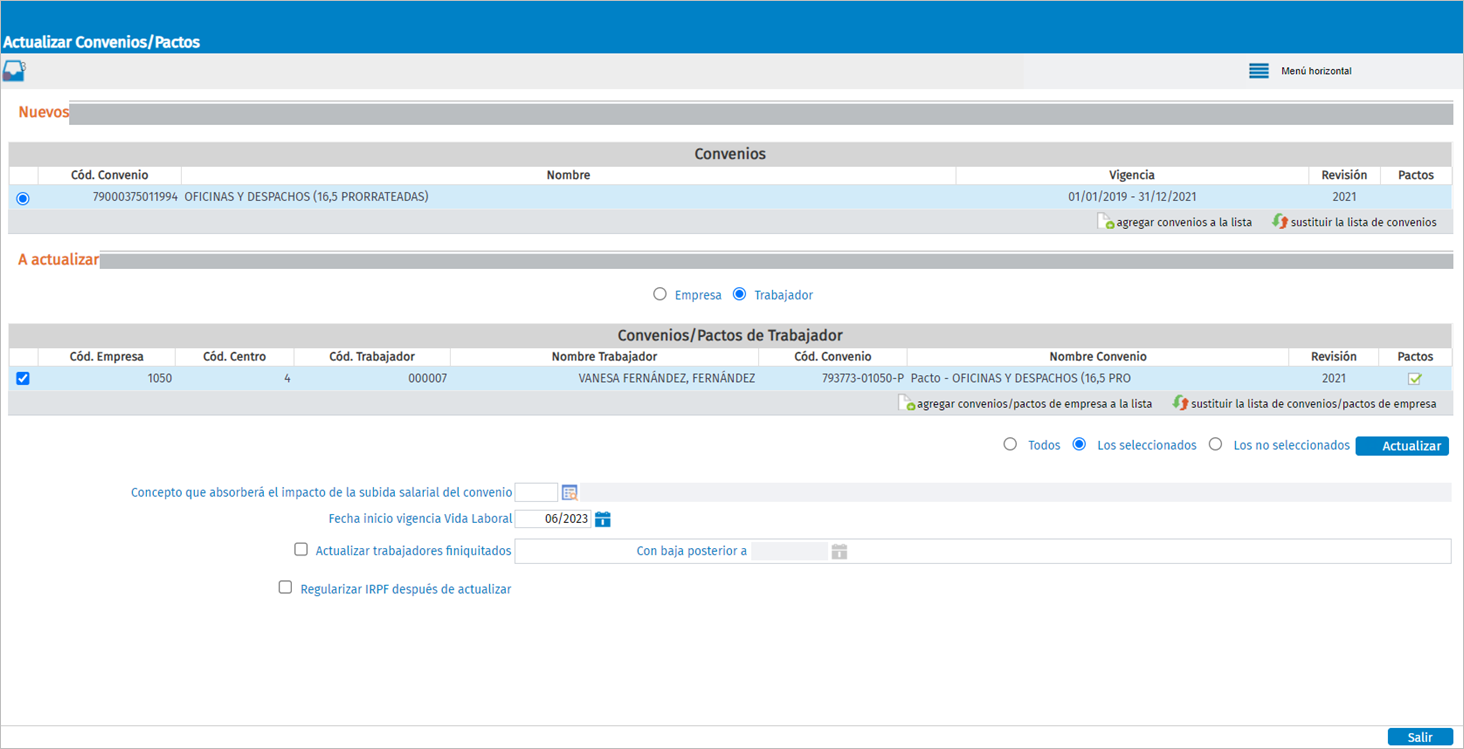Viewport: 1464px width, 749px height.
Task: Enable Regularizar IRPF después de actualizar
Action: coord(285,588)
